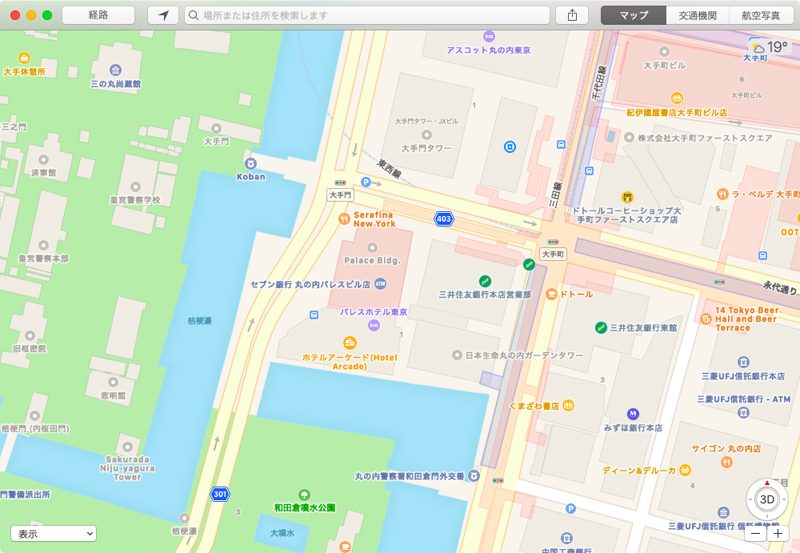This screenshot has height=553, width=800.
Task: Select the 大手町ビル marker
Action: coord(664,52)
